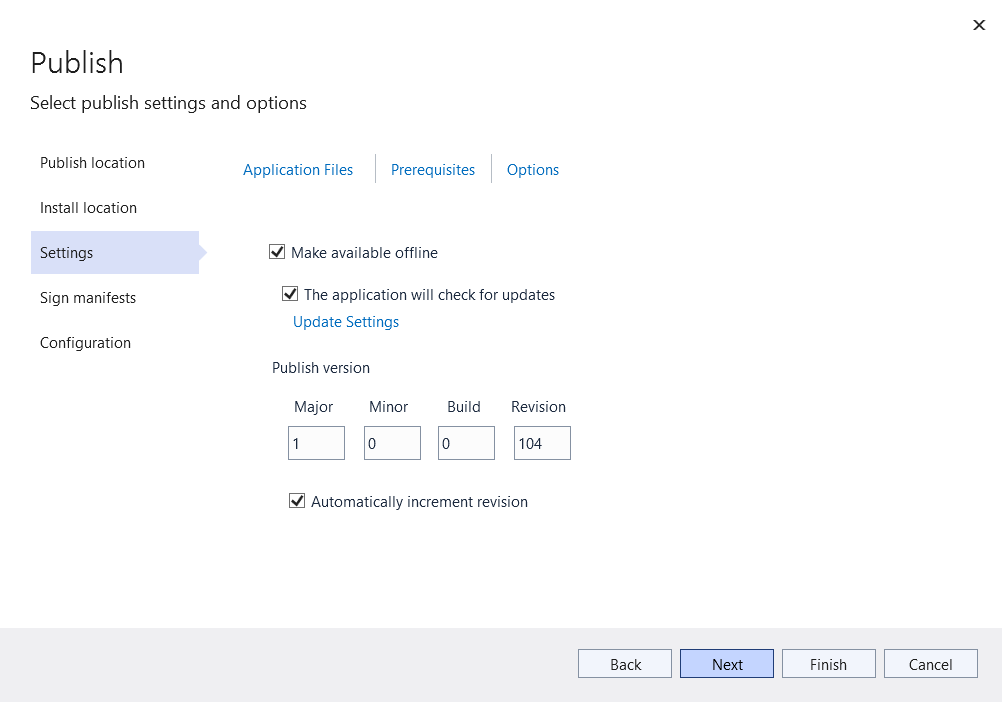Go to the Configuration page
Image resolution: width=1002 pixels, height=702 pixels.
[85, 342]
